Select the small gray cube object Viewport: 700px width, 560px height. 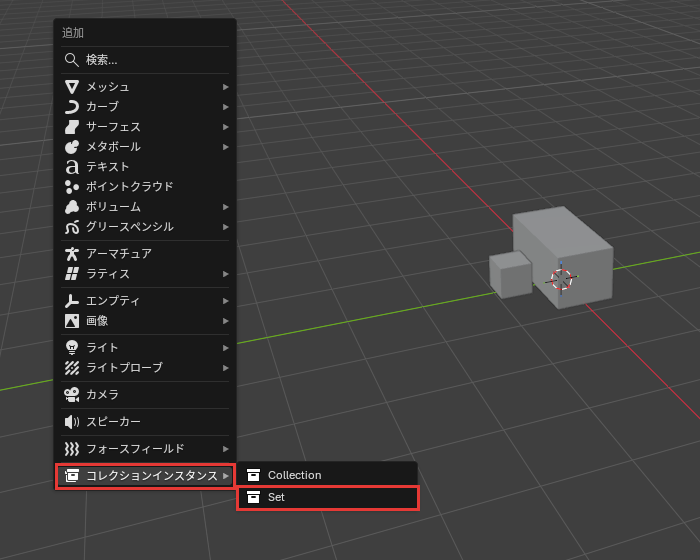pos(511,276)
